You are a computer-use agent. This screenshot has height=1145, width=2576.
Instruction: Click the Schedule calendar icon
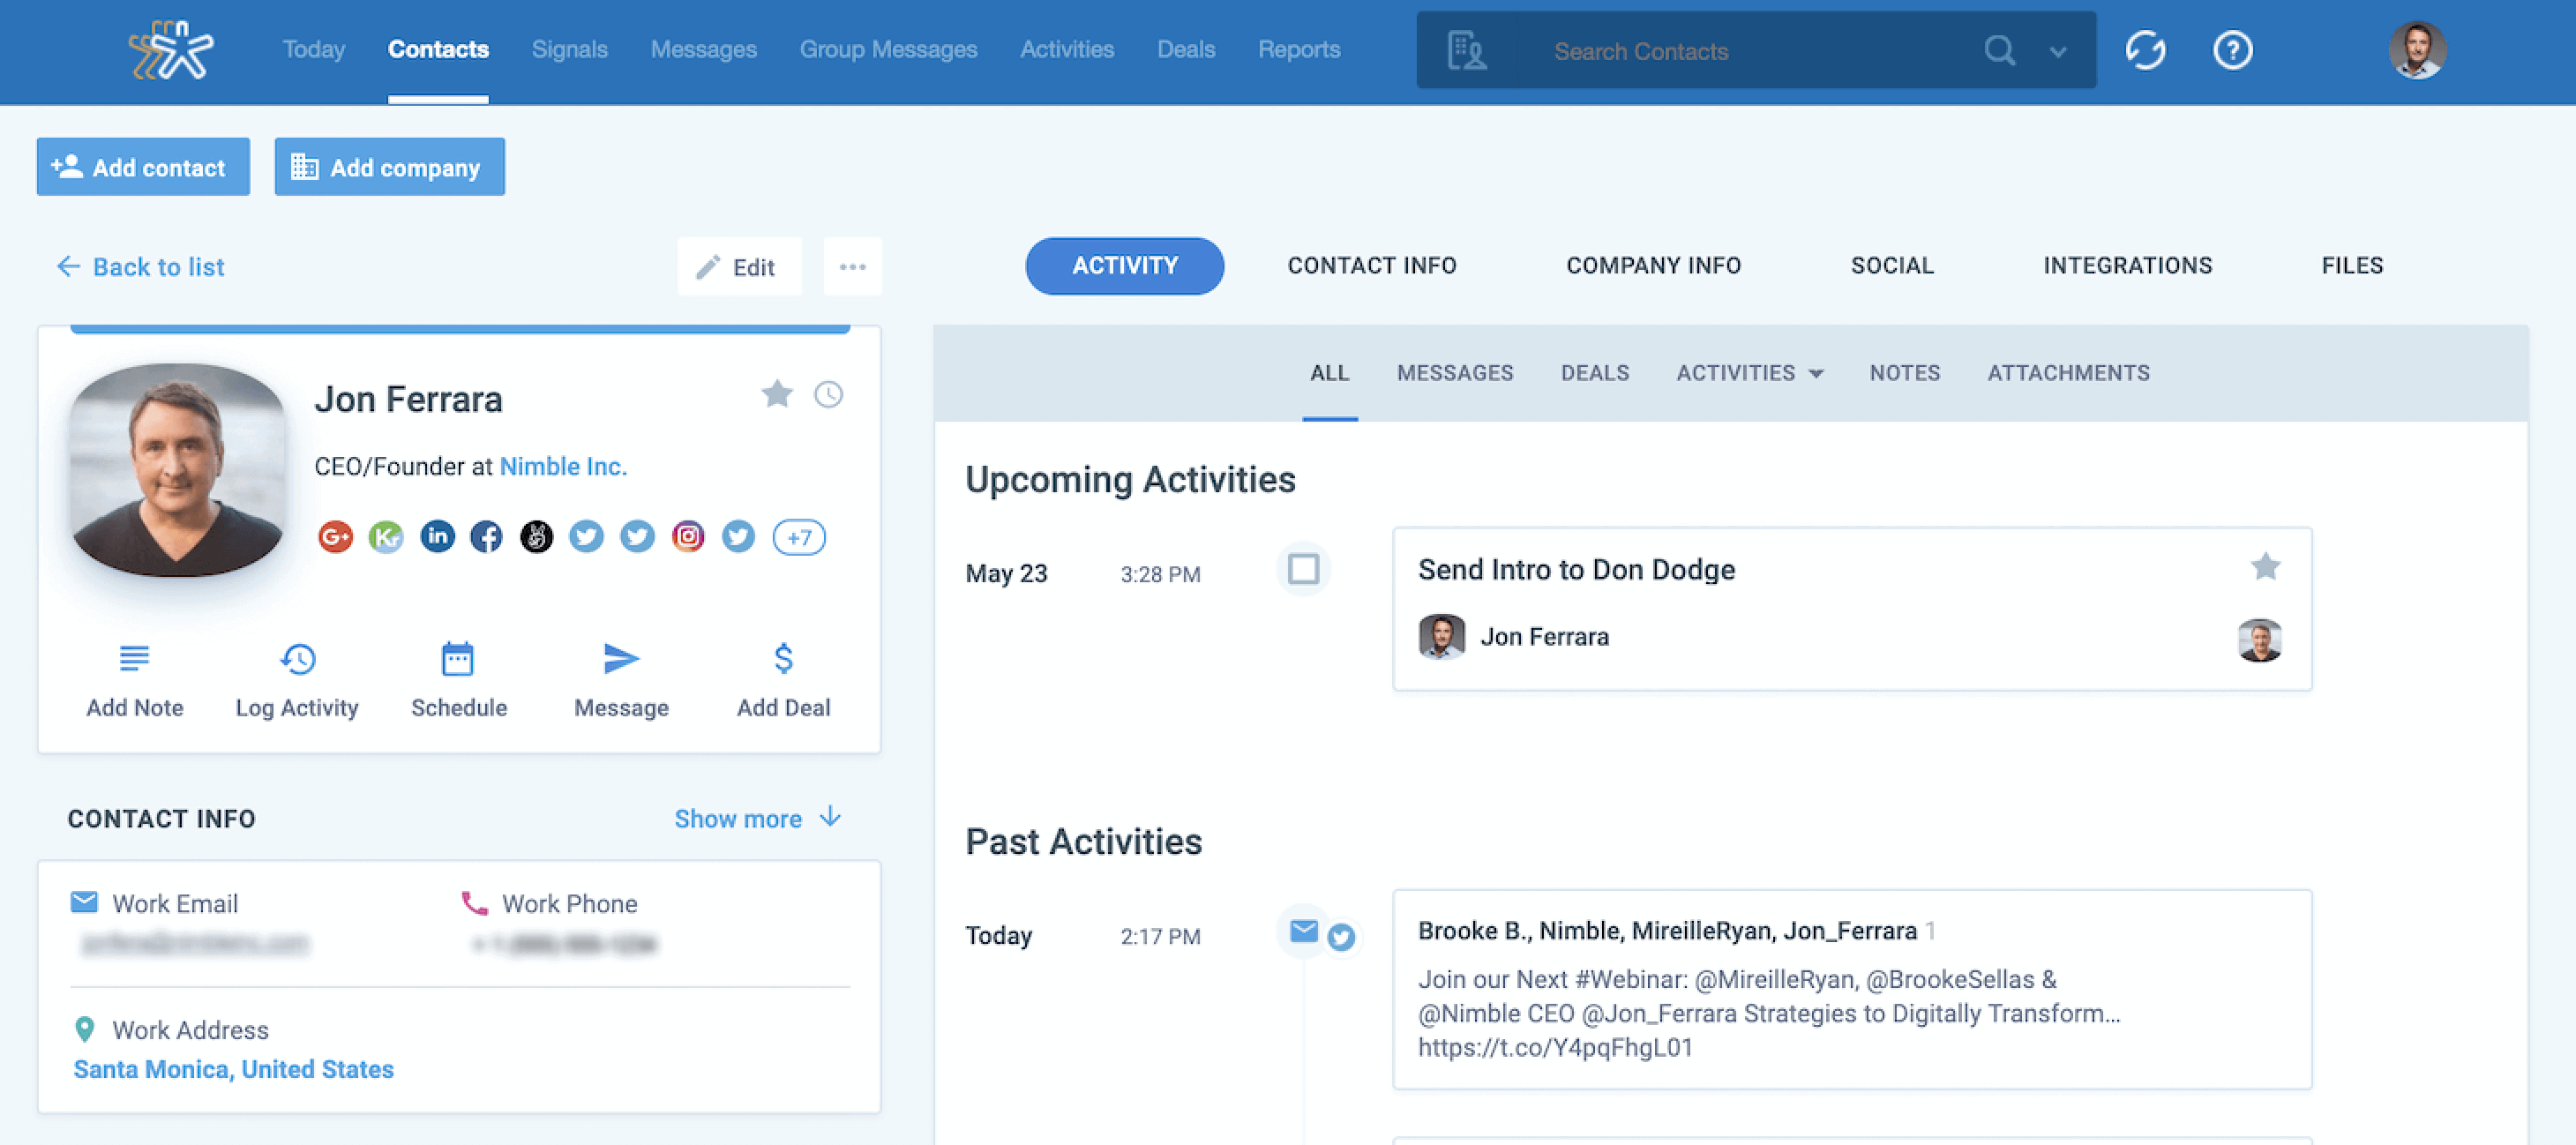458,658
